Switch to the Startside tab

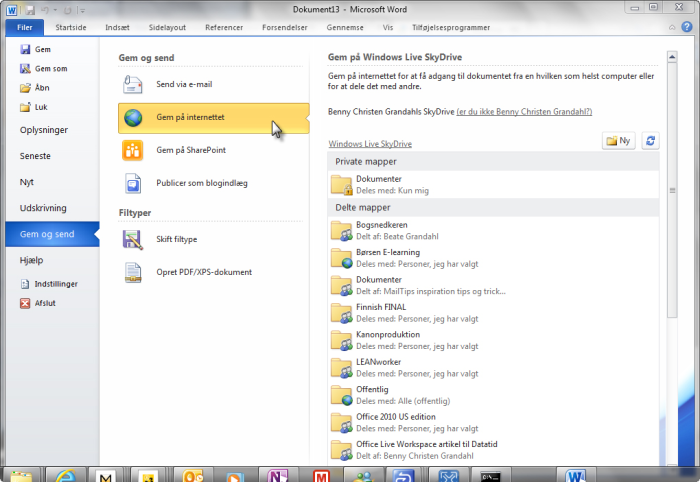(x=71, y=27)
